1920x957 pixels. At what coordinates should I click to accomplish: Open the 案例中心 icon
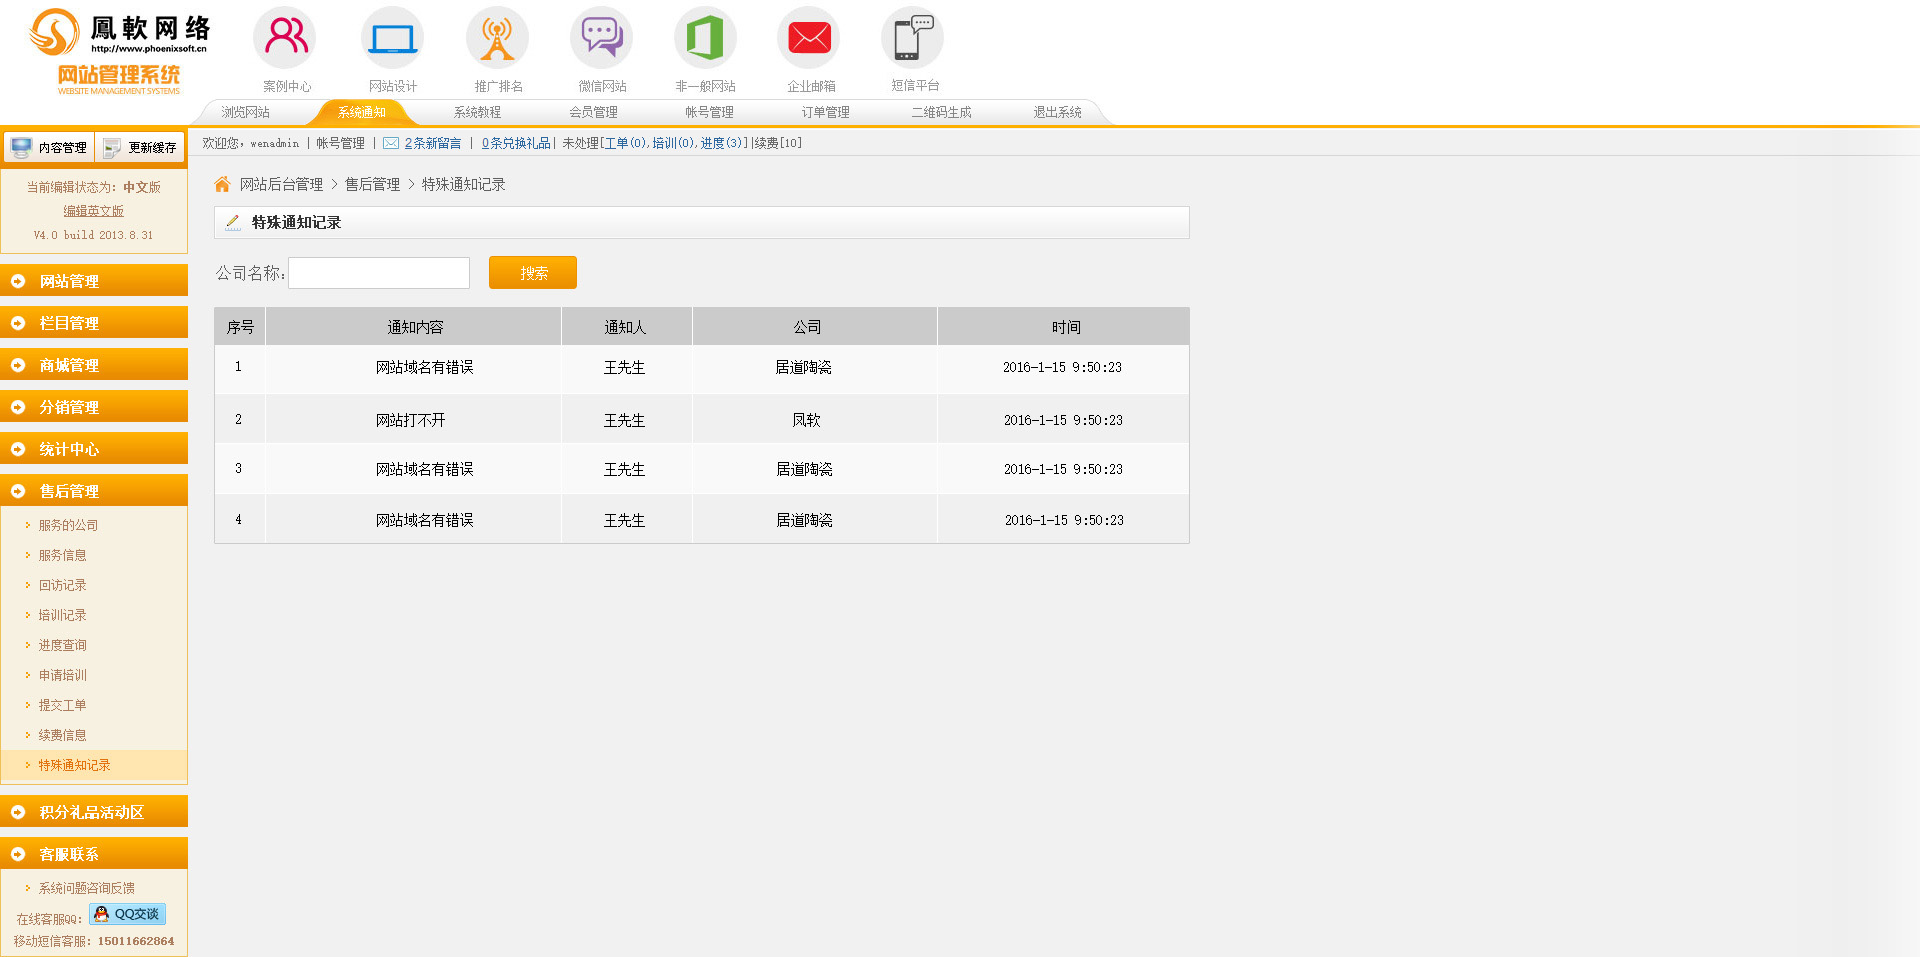pos(286,38)
